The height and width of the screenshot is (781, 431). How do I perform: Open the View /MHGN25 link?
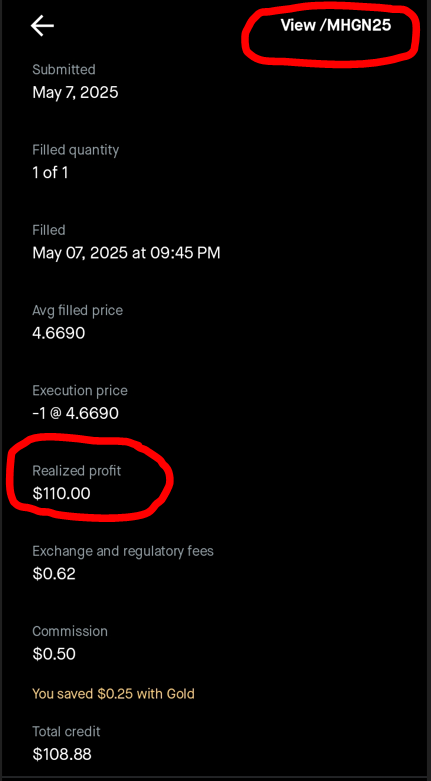click(x=336, y=25)
